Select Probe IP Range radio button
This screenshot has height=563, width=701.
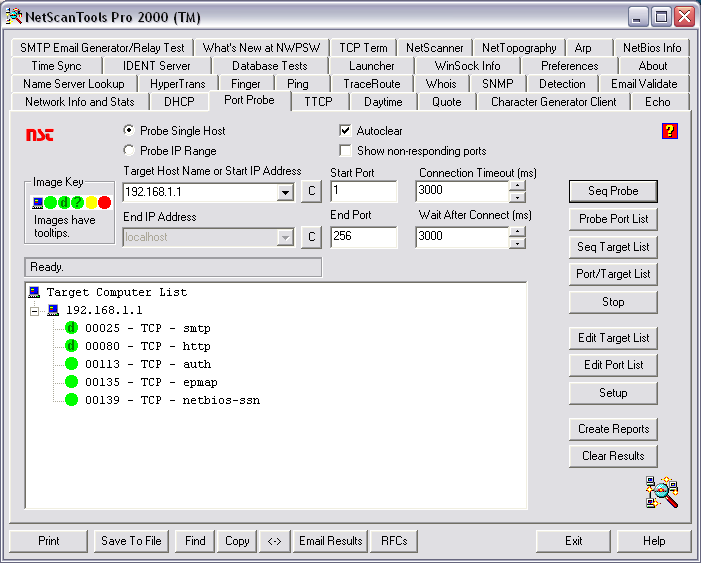[x=129, y=150]
